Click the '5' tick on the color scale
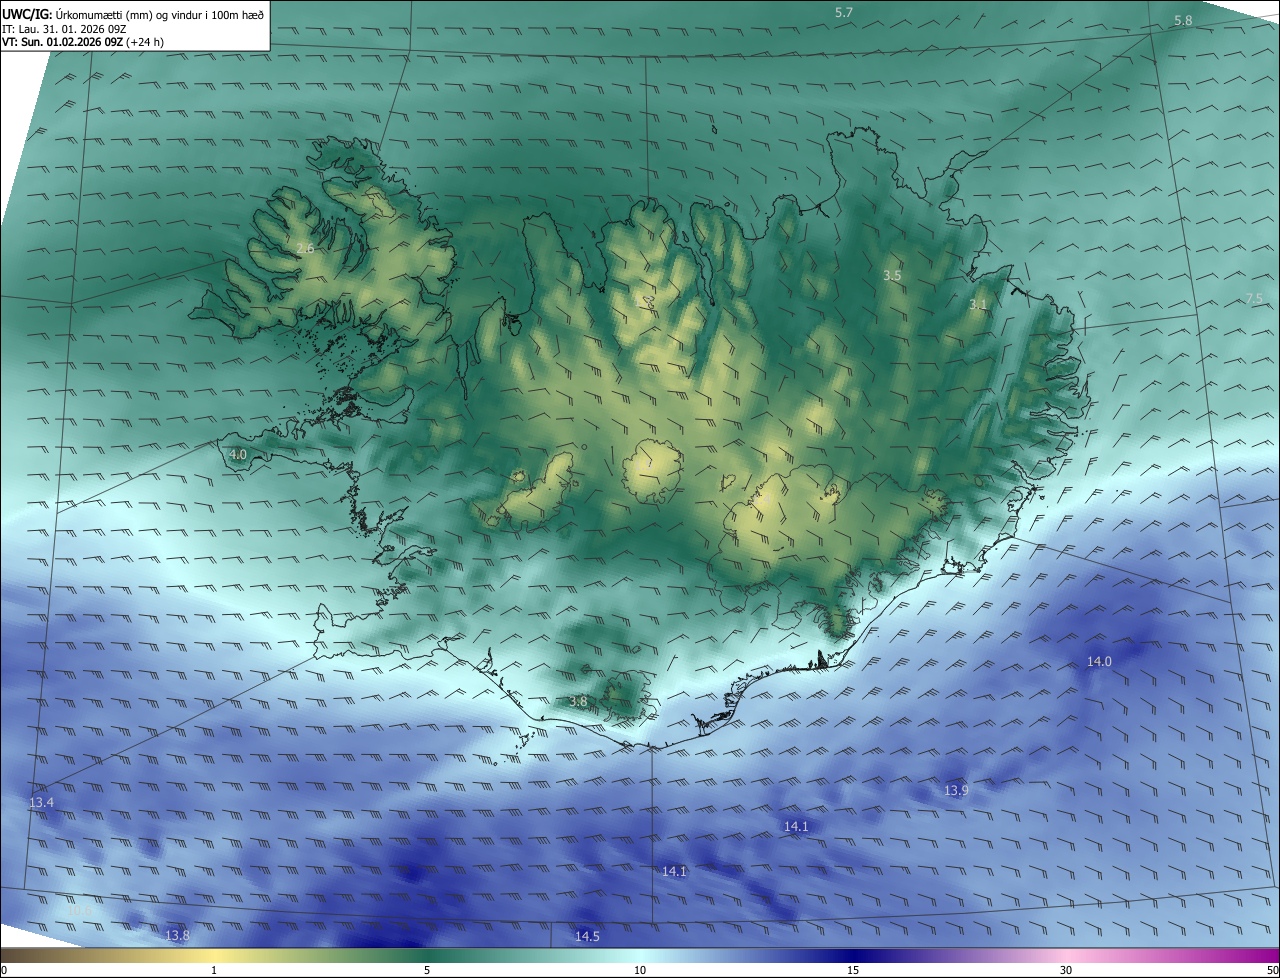Screen dimensions: 1280x978 coord(427,970)
